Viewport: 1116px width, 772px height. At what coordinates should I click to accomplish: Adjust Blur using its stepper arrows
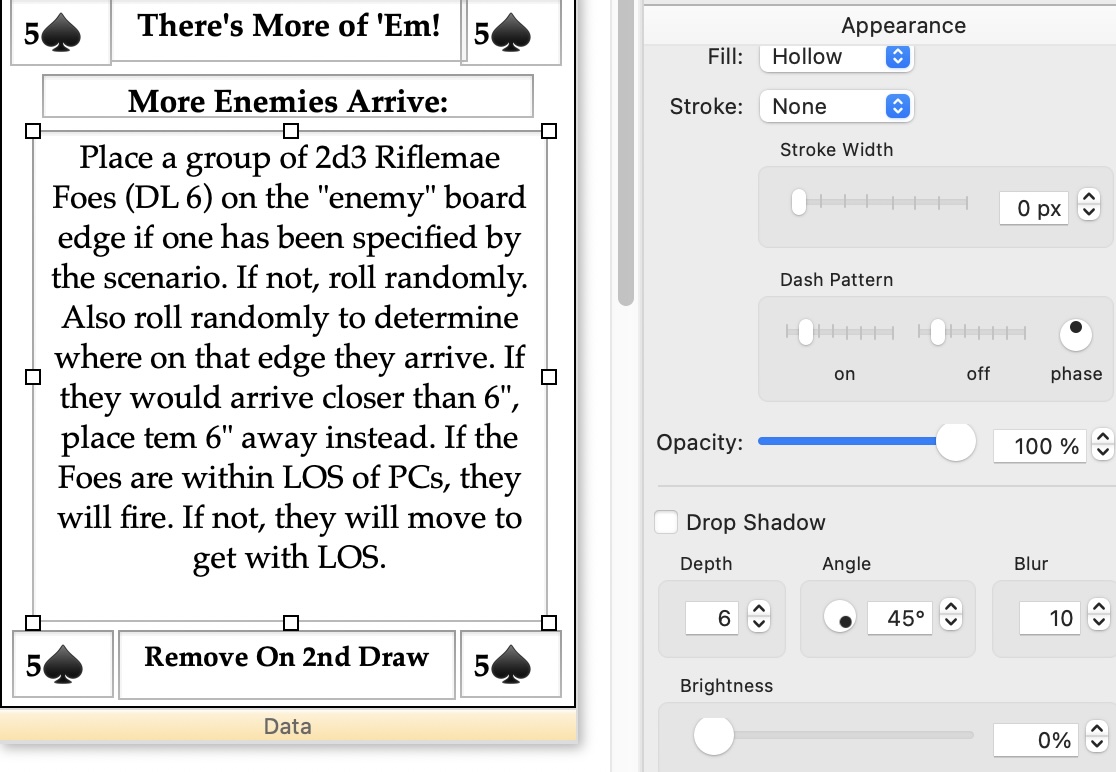click(1099, 616)
